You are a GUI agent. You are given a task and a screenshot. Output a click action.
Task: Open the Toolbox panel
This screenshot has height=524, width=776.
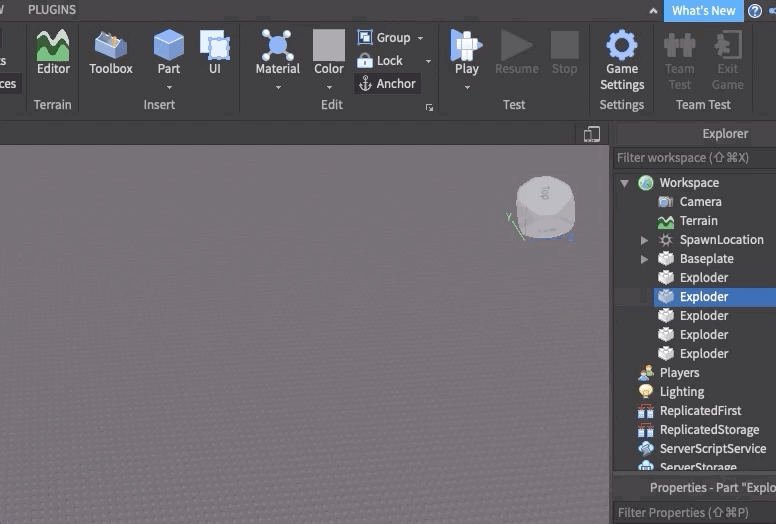pyautogui.click(x=111, y=52)
